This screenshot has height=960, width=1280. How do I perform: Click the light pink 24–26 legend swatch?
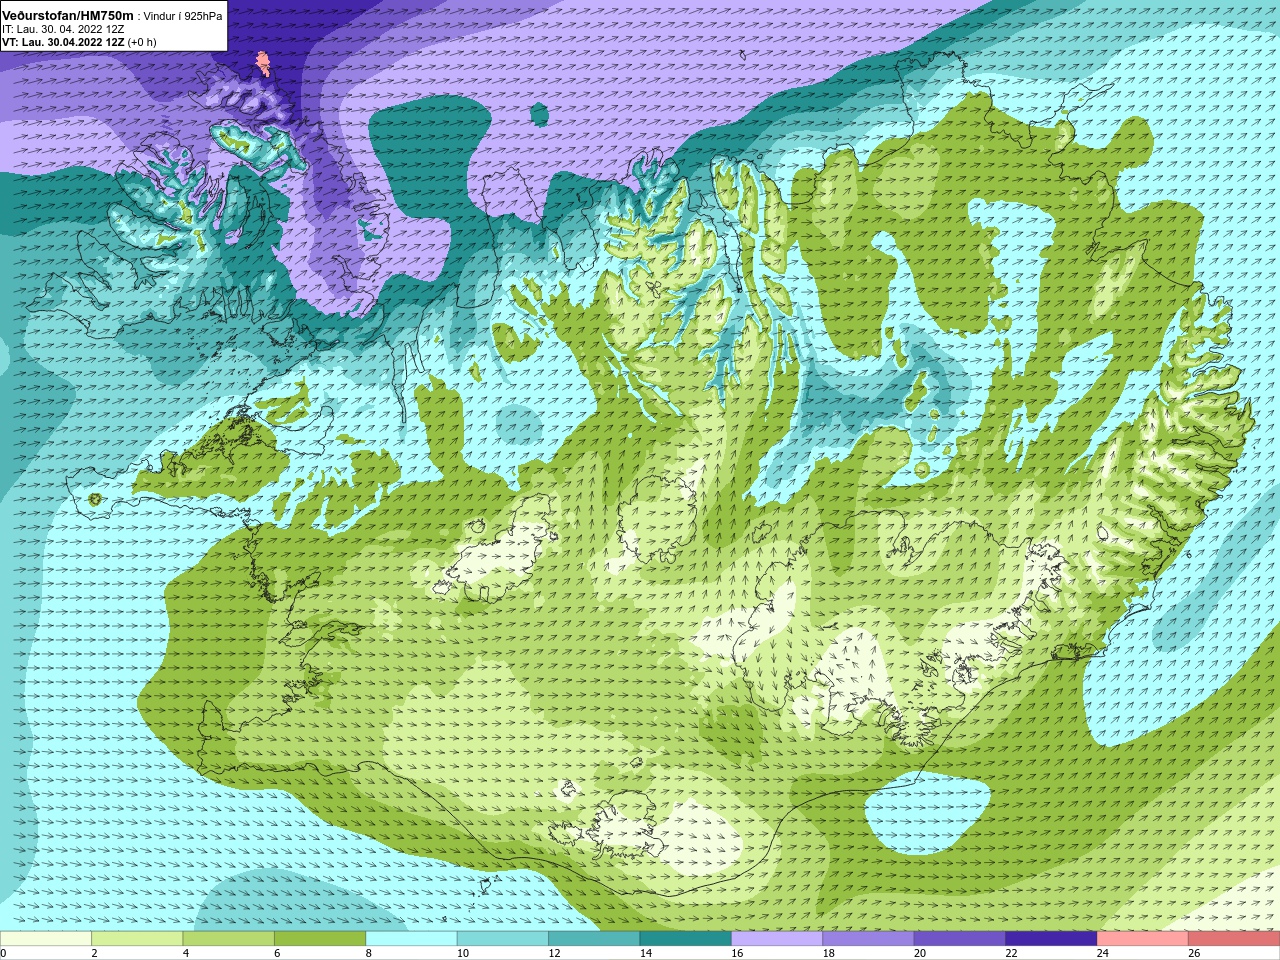tap(1142, 939)
